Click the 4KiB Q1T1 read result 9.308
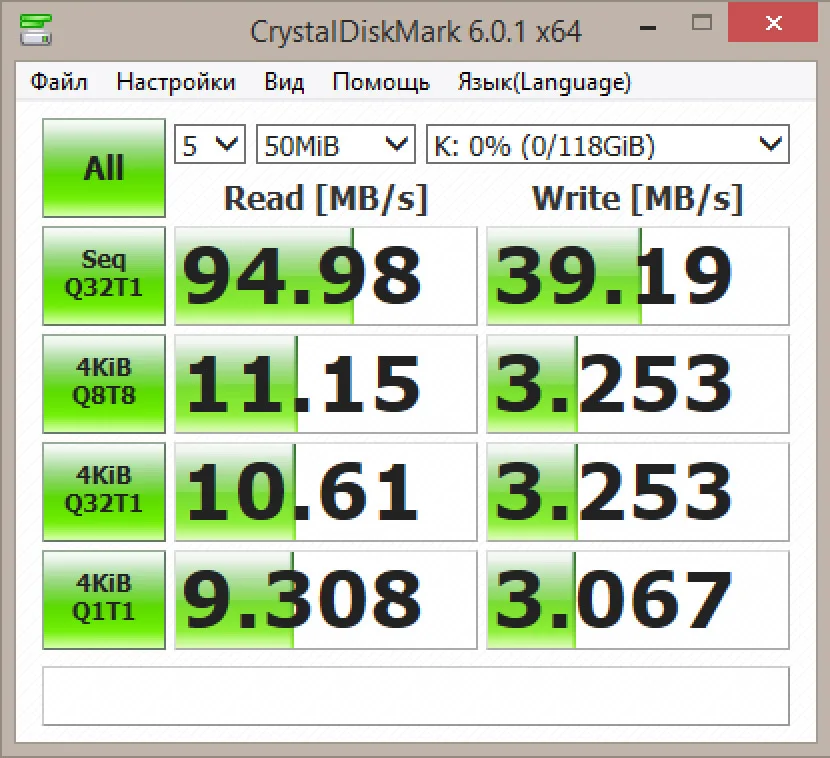Screen dimensions: 830x758 326,600
